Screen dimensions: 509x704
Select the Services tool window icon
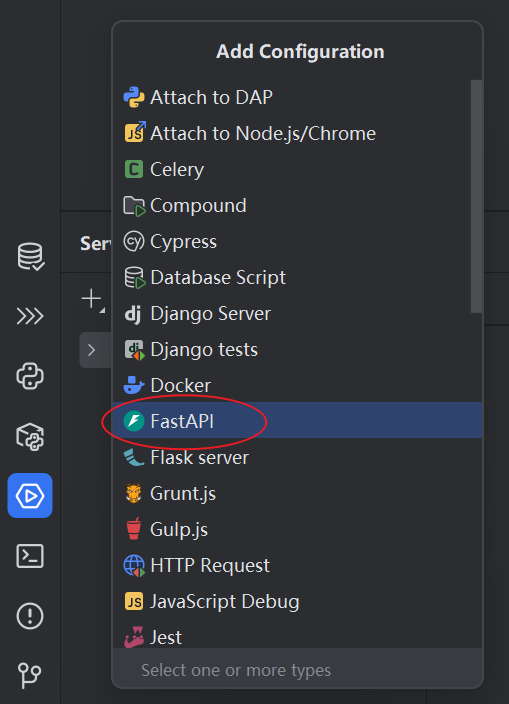click(30, 495)
